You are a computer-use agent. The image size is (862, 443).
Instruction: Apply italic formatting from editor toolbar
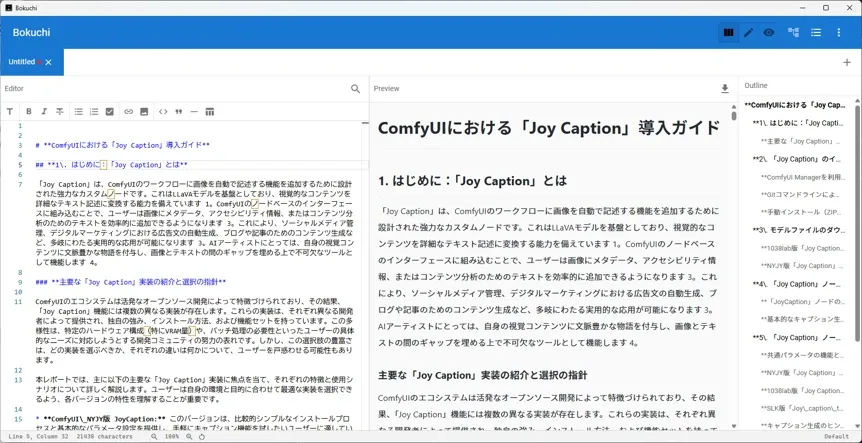44,111
